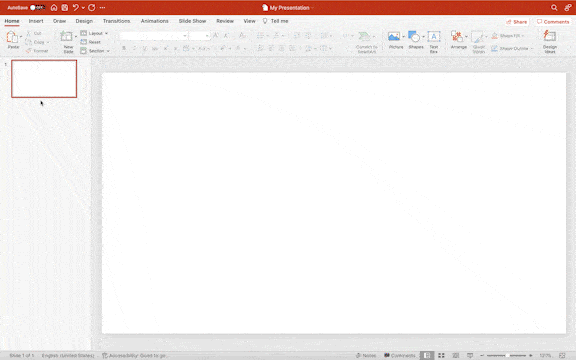Click the Increase Font Size icon
576x360 pixels.
pyautogui.click(x=216, y=36)
